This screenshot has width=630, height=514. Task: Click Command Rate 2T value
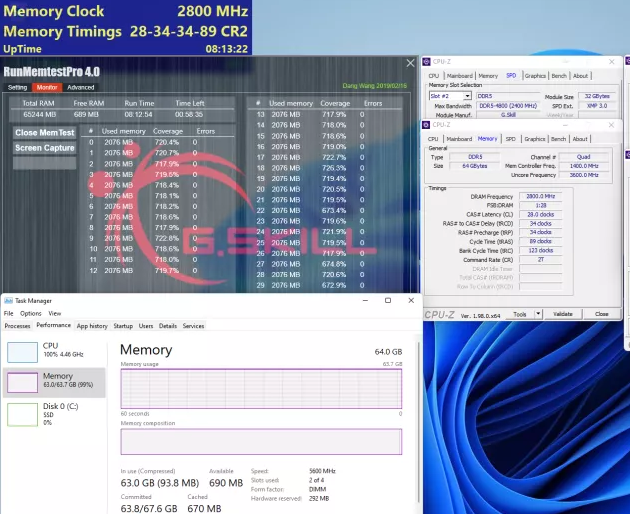tap(540, 260)
